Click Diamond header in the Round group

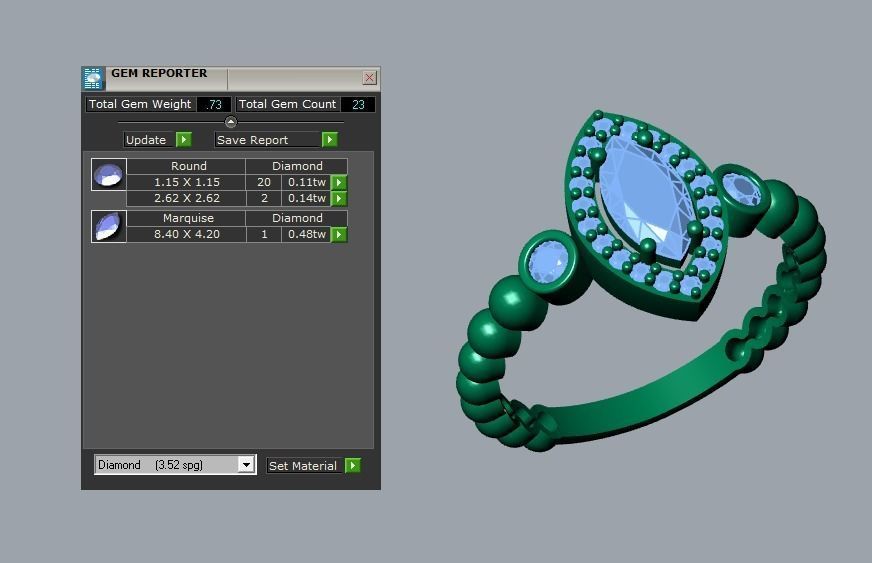click(x=297, y=166)
